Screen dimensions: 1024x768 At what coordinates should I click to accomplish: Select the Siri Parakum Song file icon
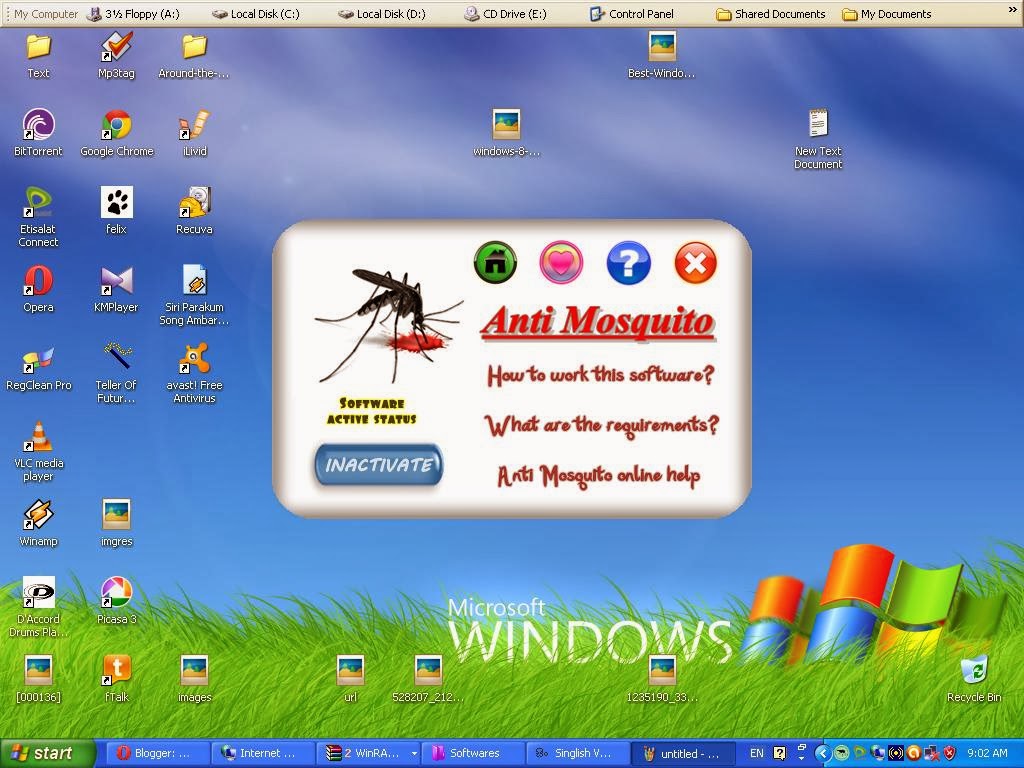(194, 295)
